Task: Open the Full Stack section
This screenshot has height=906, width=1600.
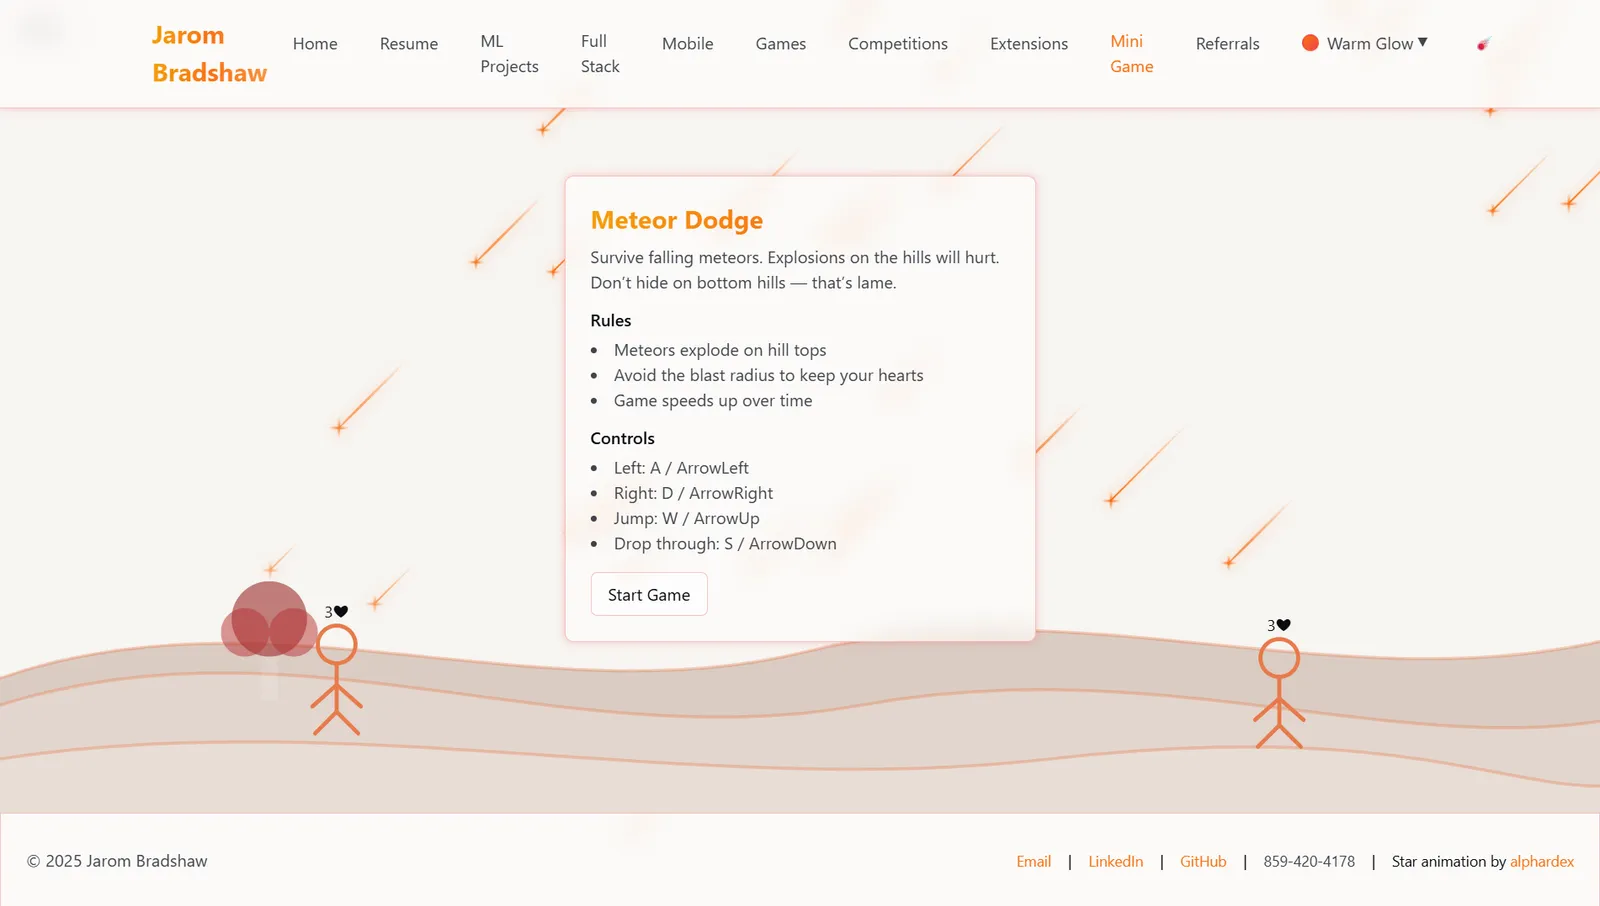Action: pos(600,54)
